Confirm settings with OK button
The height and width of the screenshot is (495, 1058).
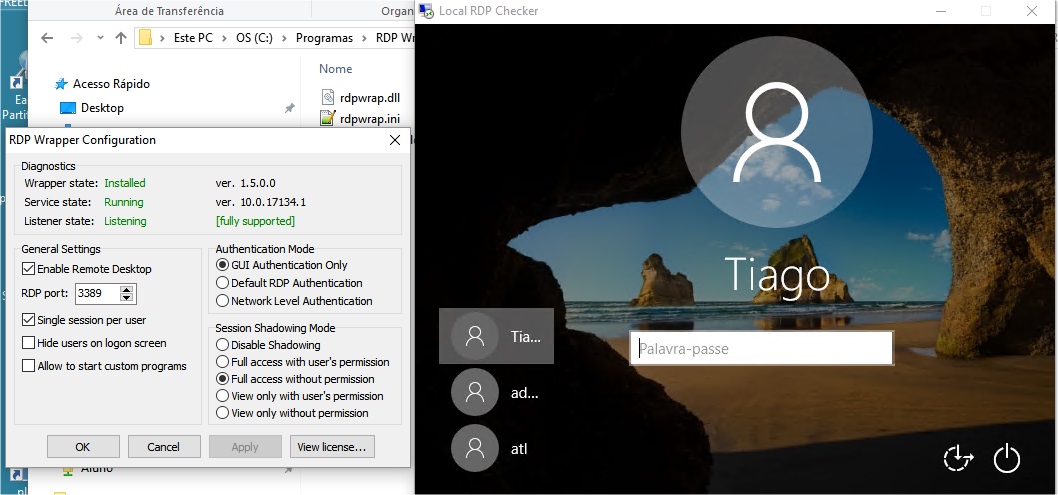(83, 446)
